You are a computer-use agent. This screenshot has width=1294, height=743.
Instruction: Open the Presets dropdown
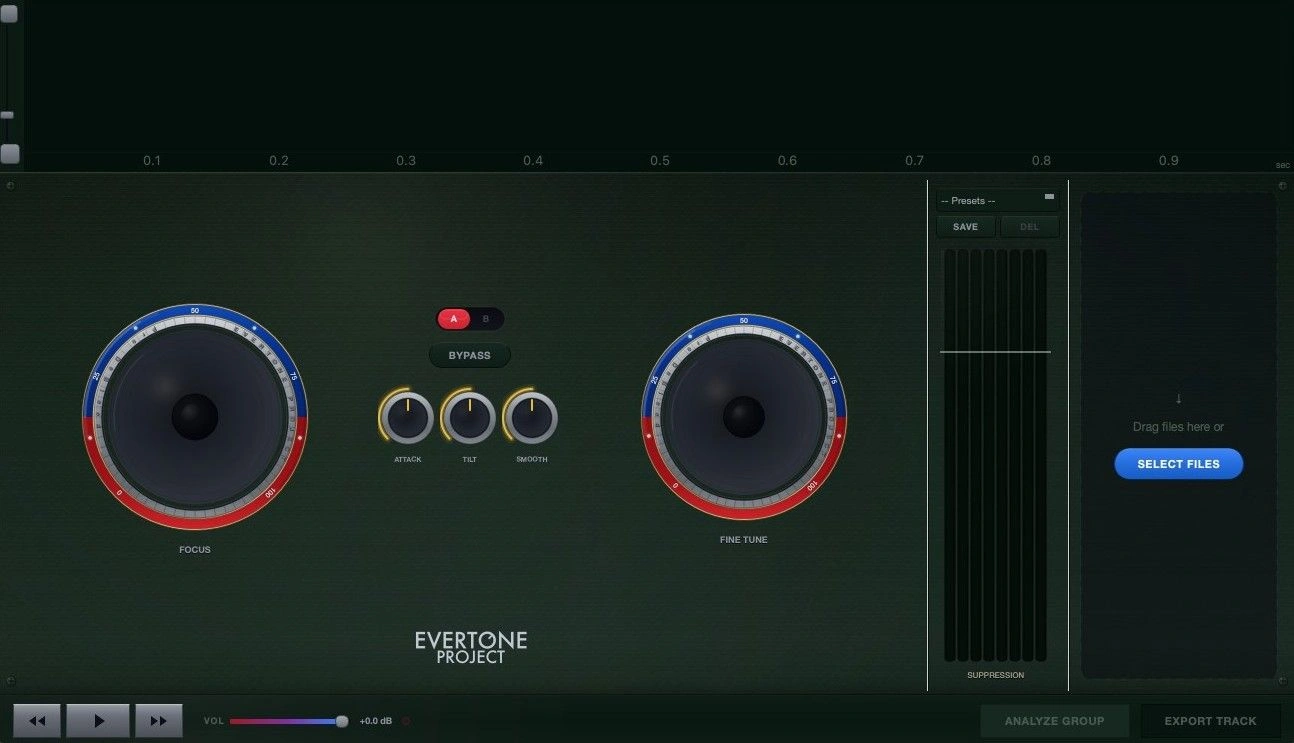point(997,200)
